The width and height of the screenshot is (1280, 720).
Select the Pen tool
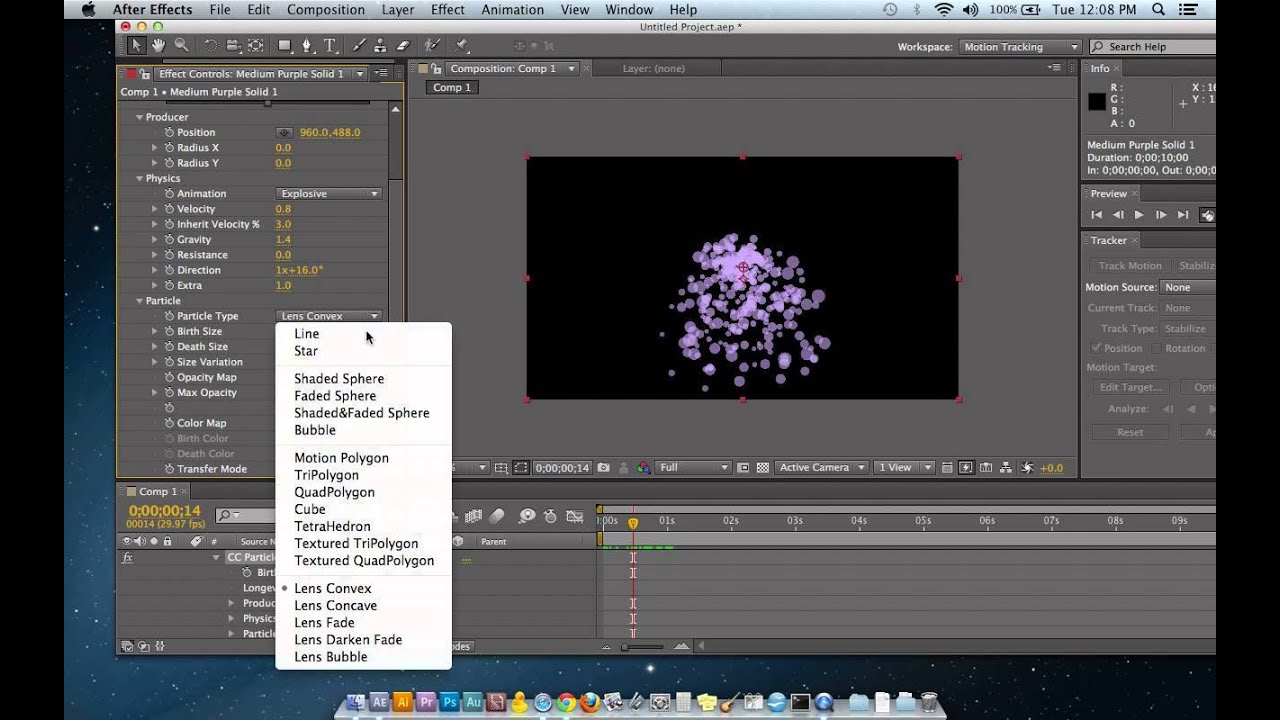[307, 46]
